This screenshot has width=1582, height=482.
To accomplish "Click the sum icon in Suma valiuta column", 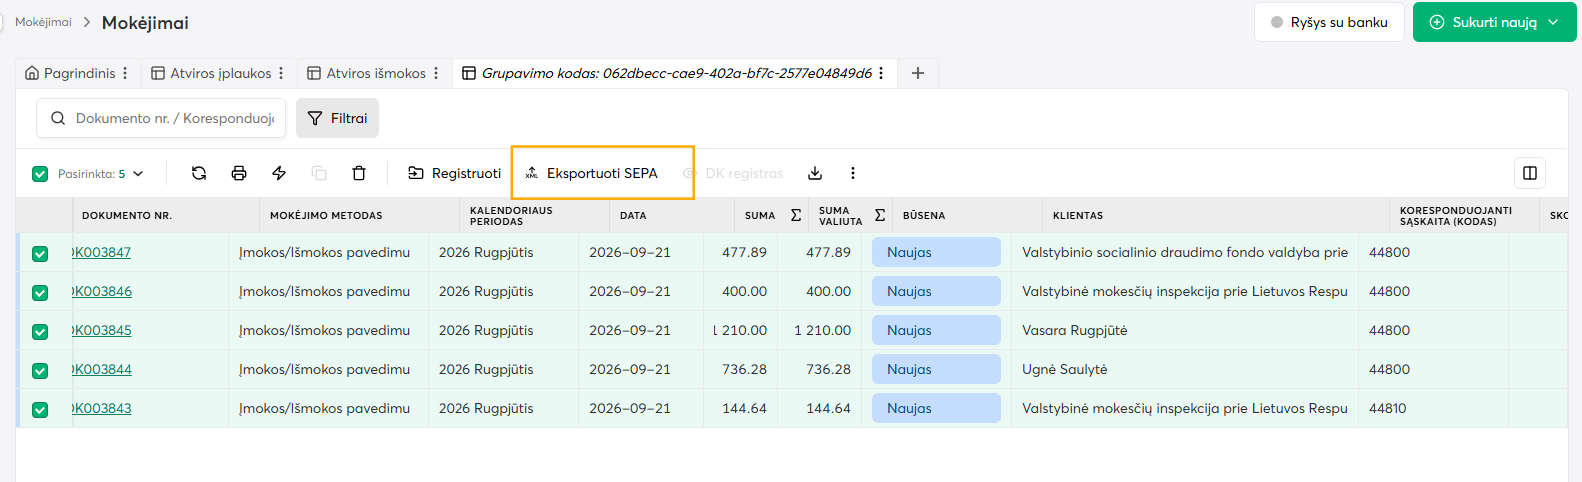I will 880,215.
